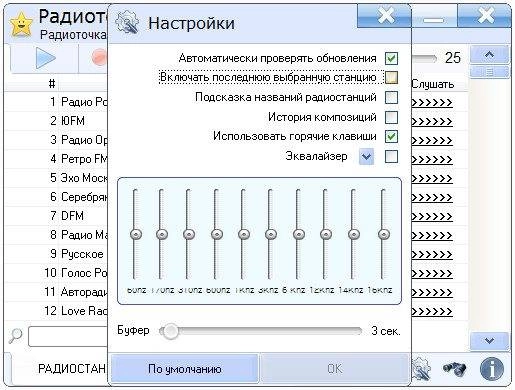
Task: Click the gear icon in main window bottom bar
Action: point(421,369)
